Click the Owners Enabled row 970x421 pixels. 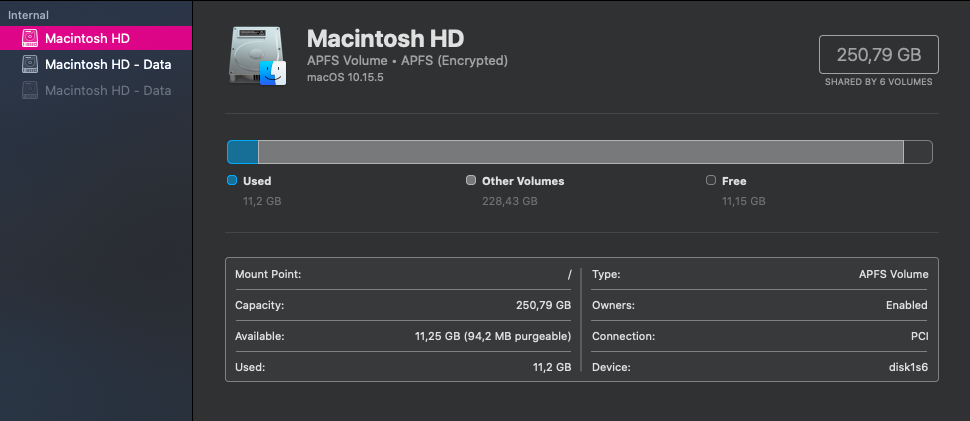[759, 305]
